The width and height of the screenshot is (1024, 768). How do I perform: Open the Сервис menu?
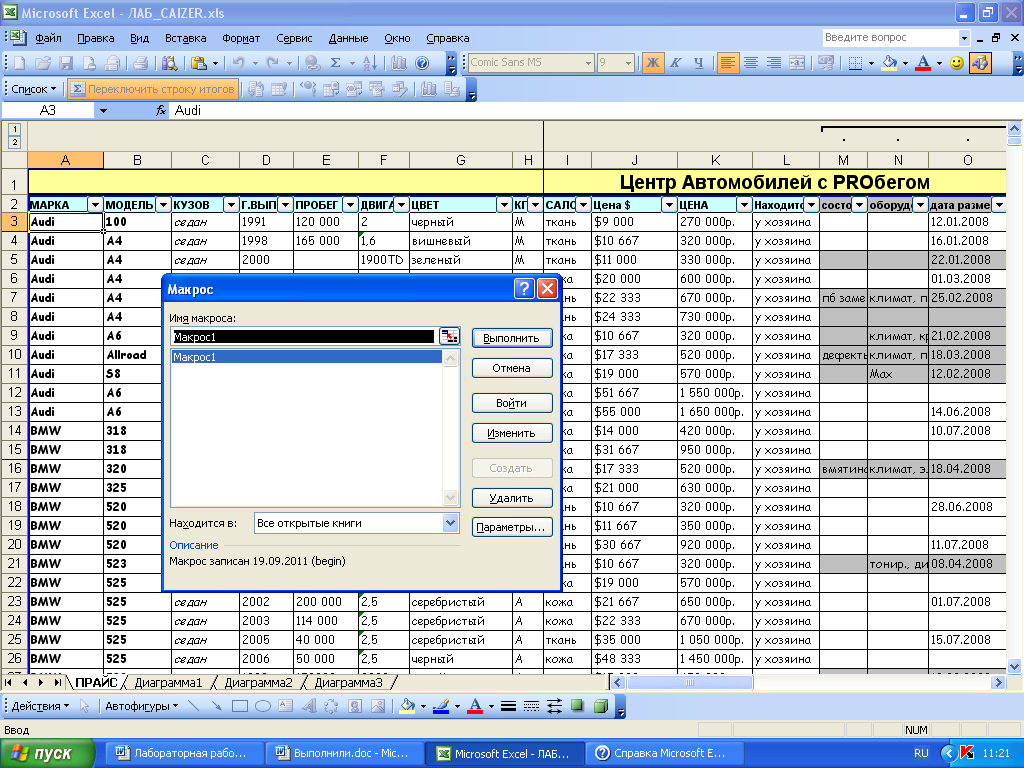click(294, 38)
